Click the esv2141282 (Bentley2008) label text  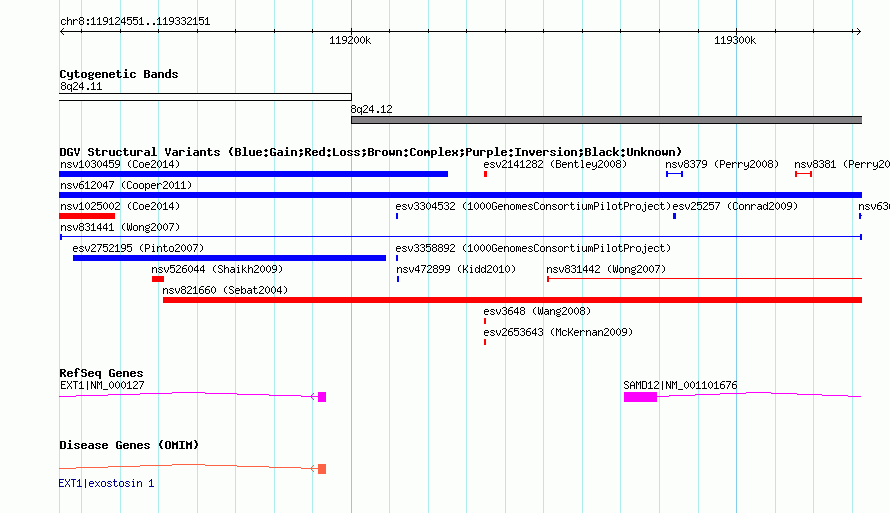click(555, 165)
